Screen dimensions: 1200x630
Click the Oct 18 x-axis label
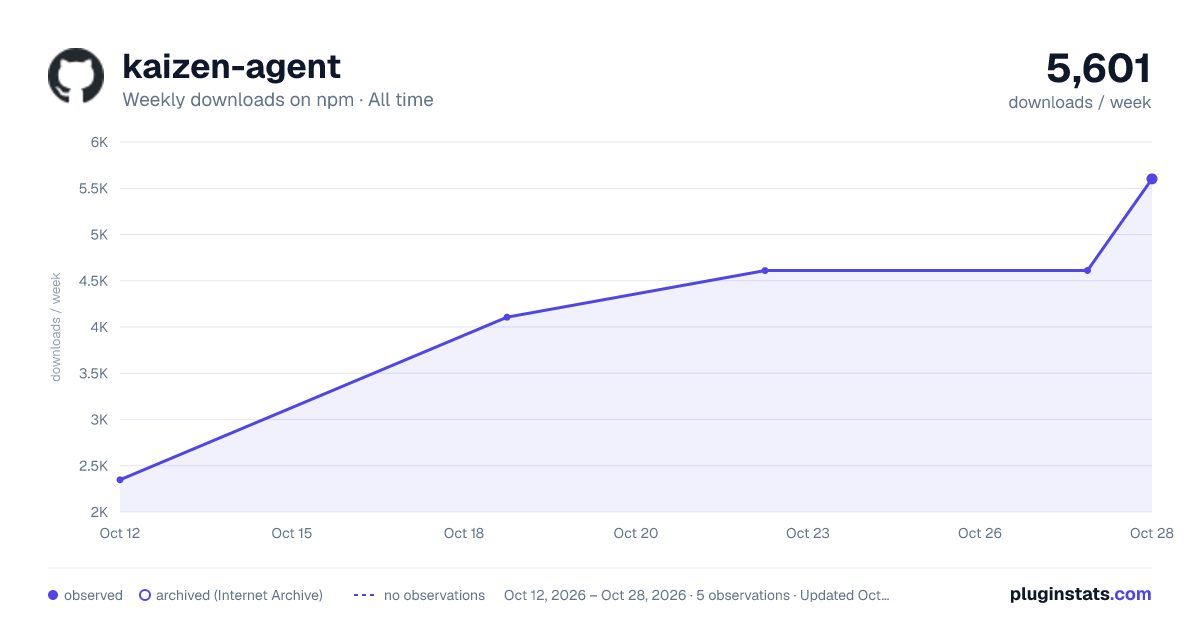click(x=464, y=533)
